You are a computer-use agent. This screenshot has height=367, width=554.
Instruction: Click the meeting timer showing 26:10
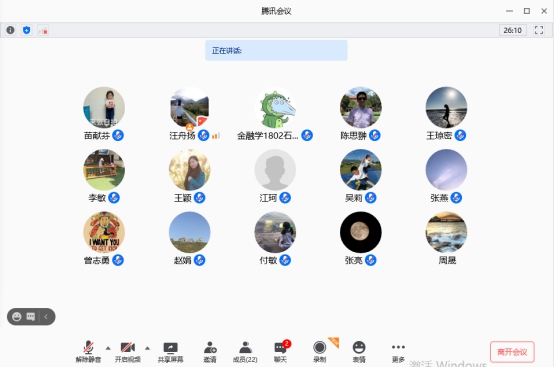pos(513,30)
